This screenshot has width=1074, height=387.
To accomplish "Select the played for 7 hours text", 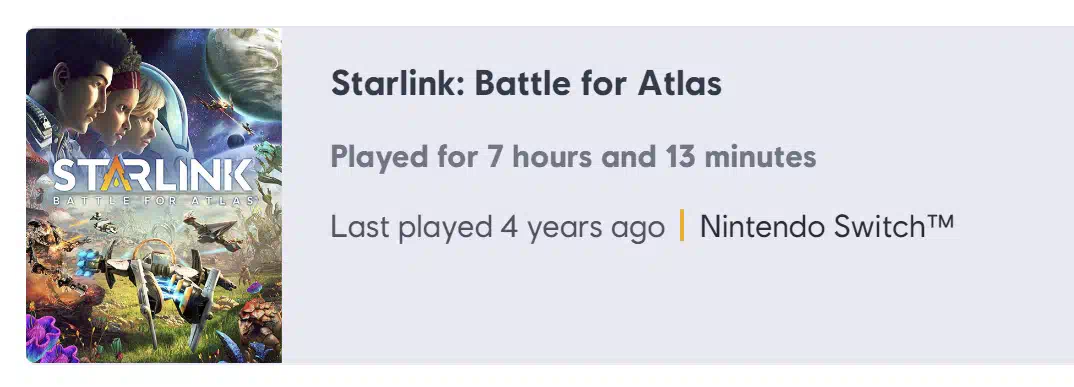I will [573, 157].
